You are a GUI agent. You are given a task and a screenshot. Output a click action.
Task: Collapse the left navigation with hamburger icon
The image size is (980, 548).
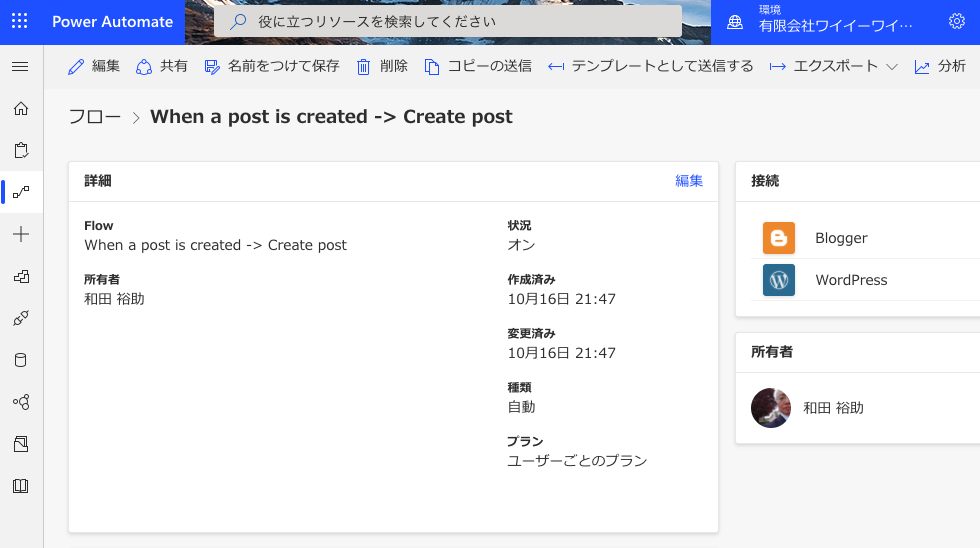(20, 66)
